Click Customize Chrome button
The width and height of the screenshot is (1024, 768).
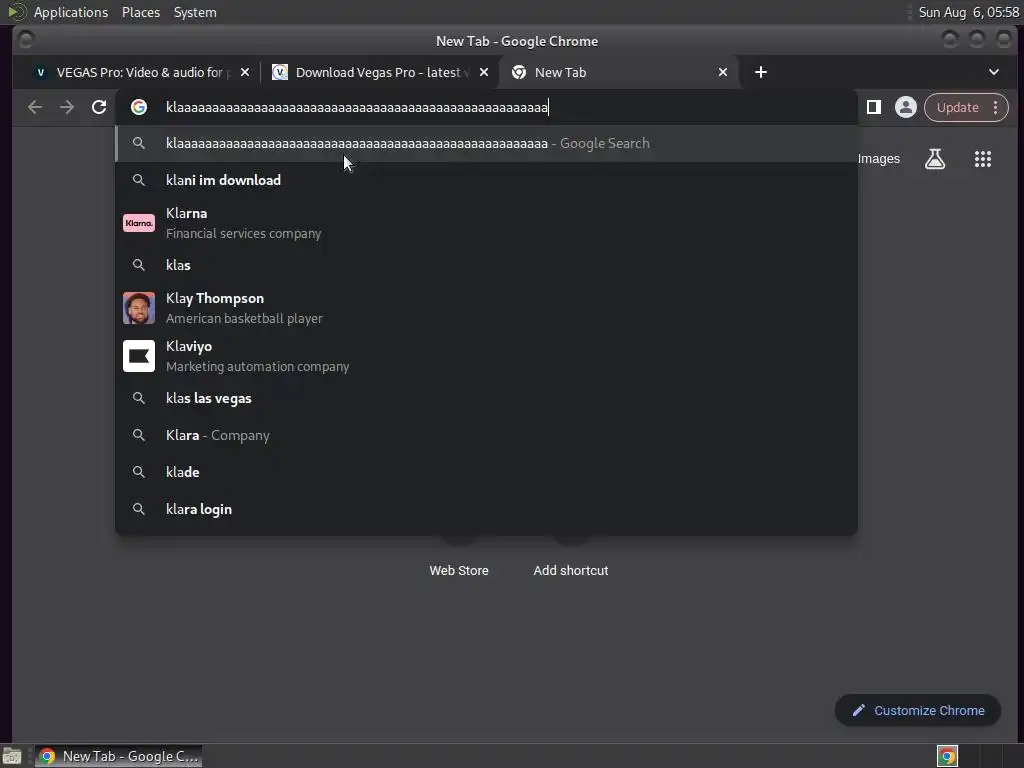(x=918, y=711)
